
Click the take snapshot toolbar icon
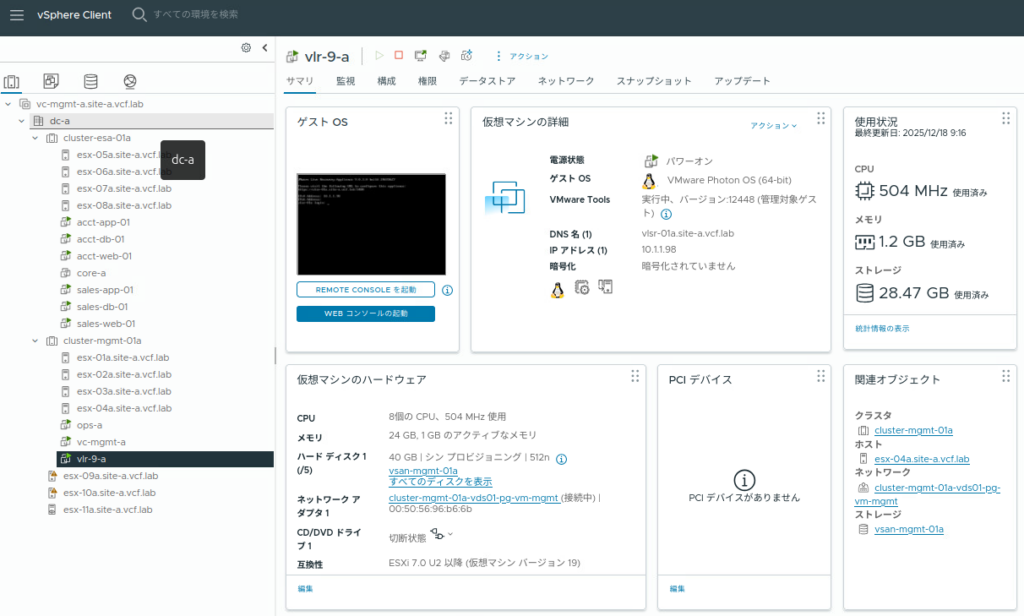click(x=466, y=56)
